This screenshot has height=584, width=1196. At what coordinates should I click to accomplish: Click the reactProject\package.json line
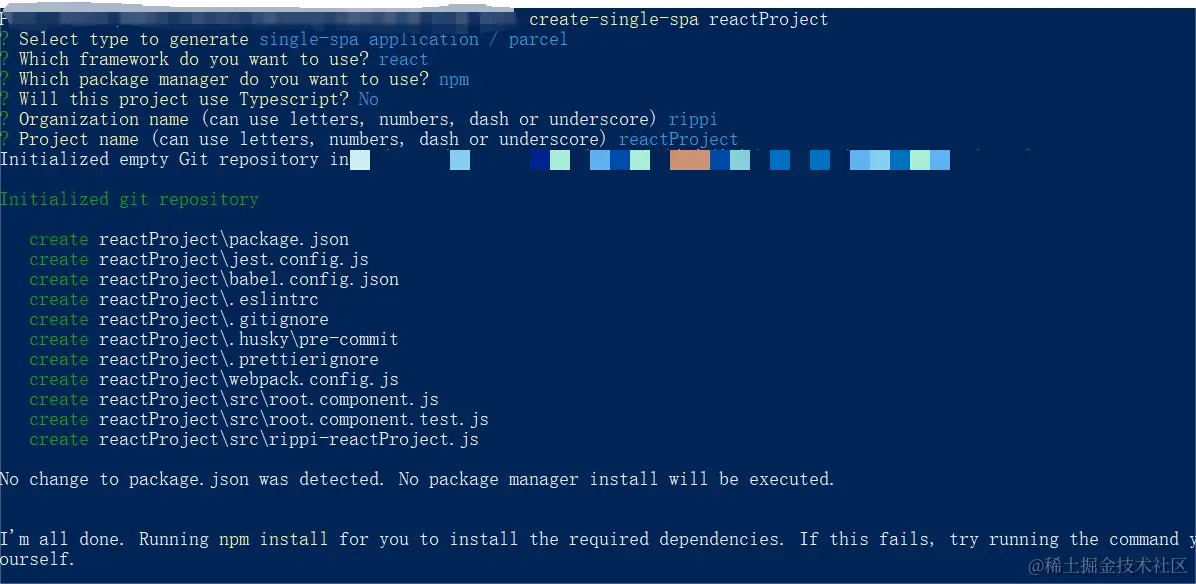point(189,239)
